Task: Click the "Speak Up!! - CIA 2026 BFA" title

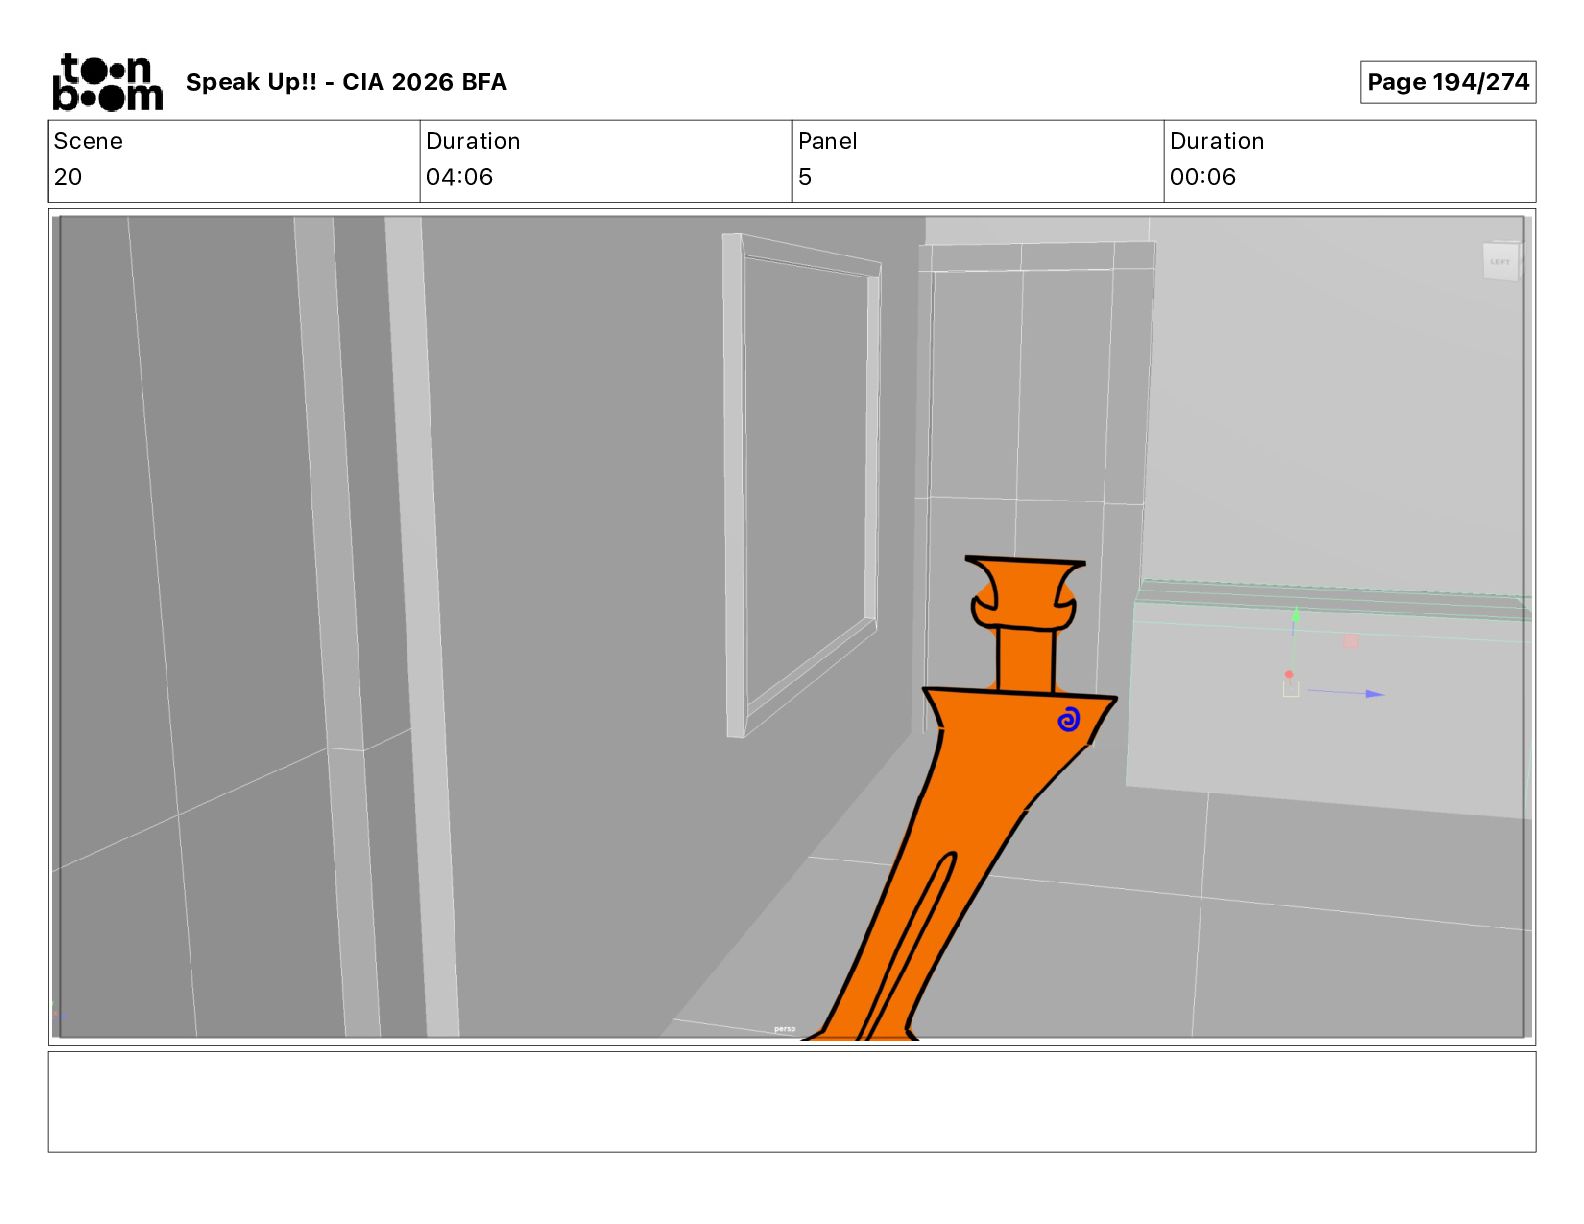Action: [346, 82]
